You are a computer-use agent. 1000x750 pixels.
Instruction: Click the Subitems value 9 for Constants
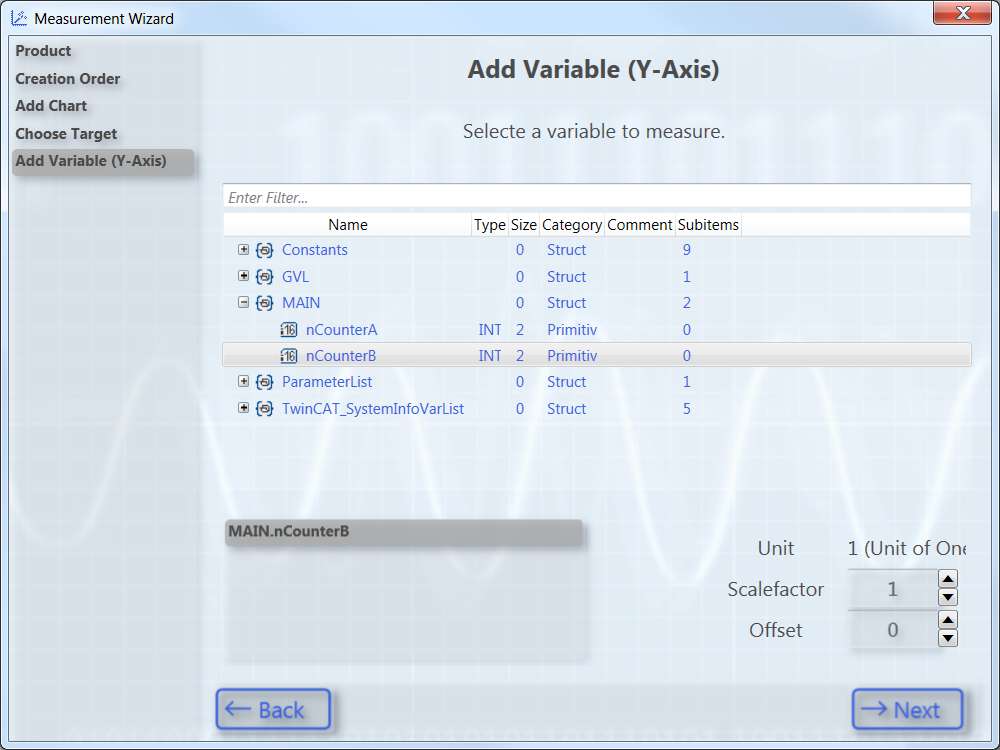tap(687, 250)
